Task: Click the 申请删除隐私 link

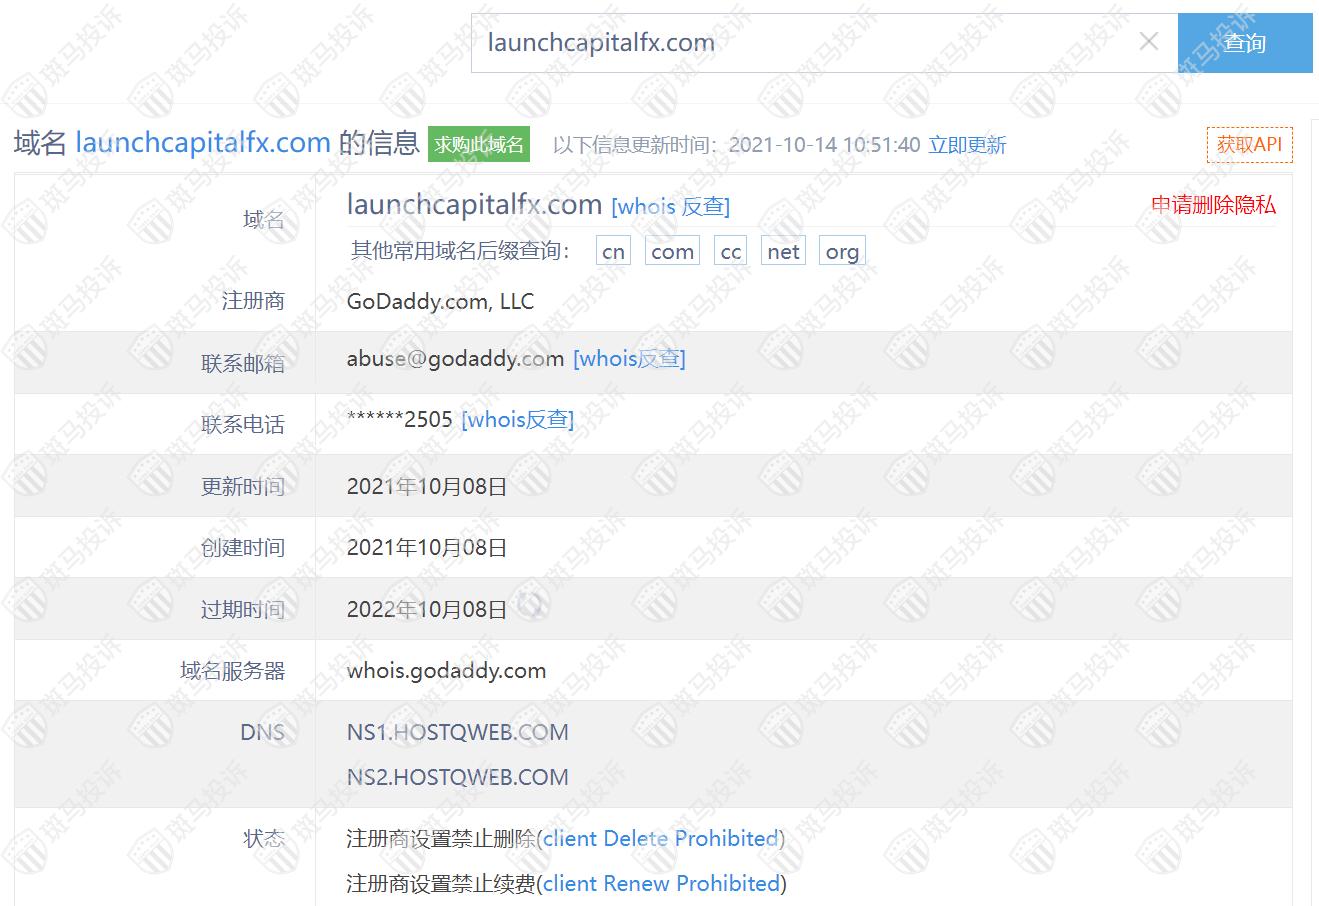Action: pos(1213,205)
